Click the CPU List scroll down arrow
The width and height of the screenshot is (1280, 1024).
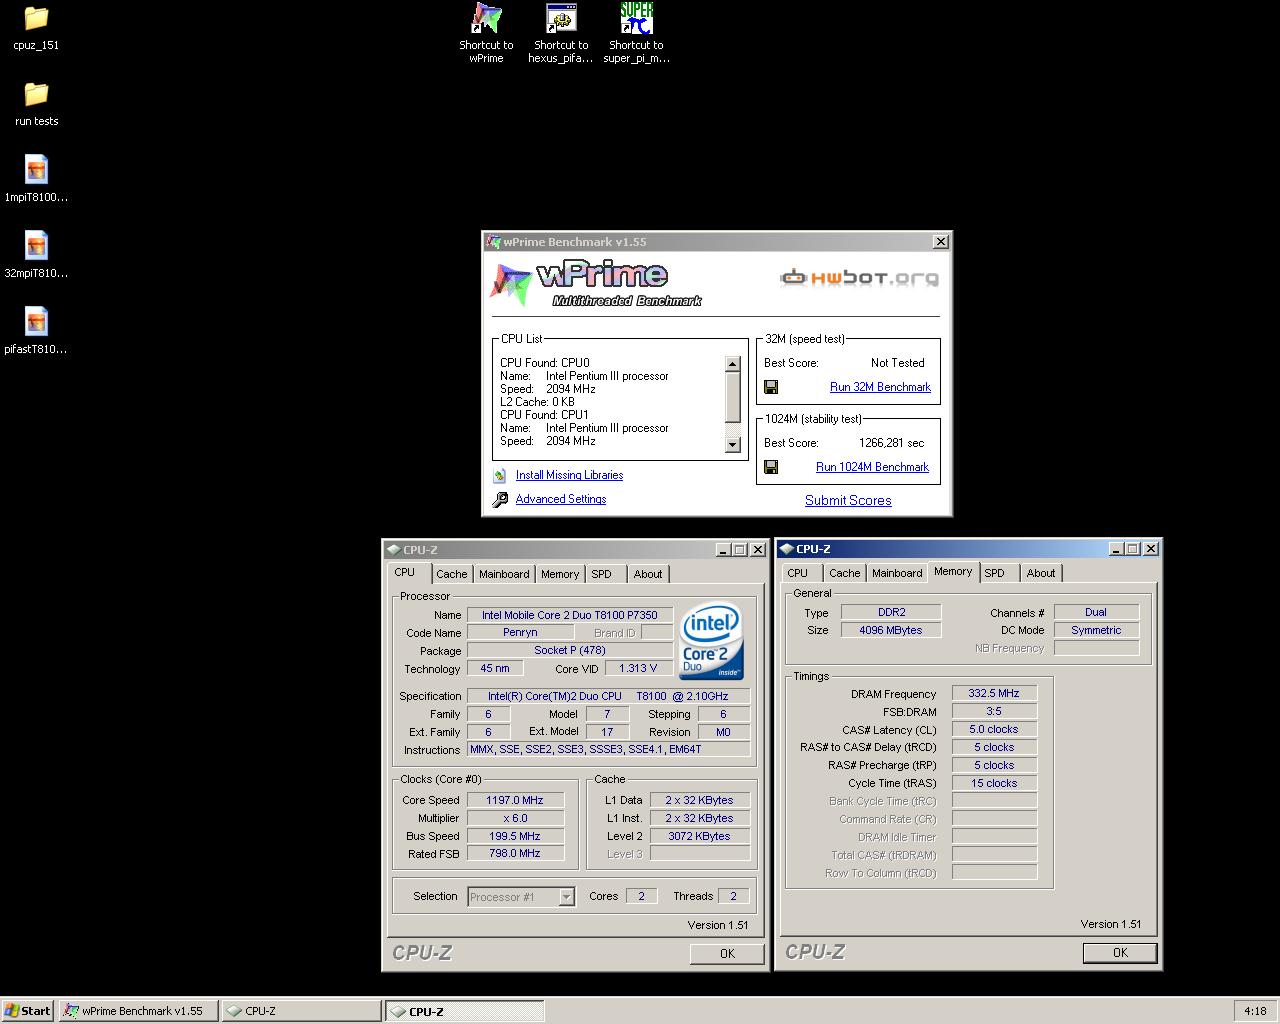(x=732, y=445)
